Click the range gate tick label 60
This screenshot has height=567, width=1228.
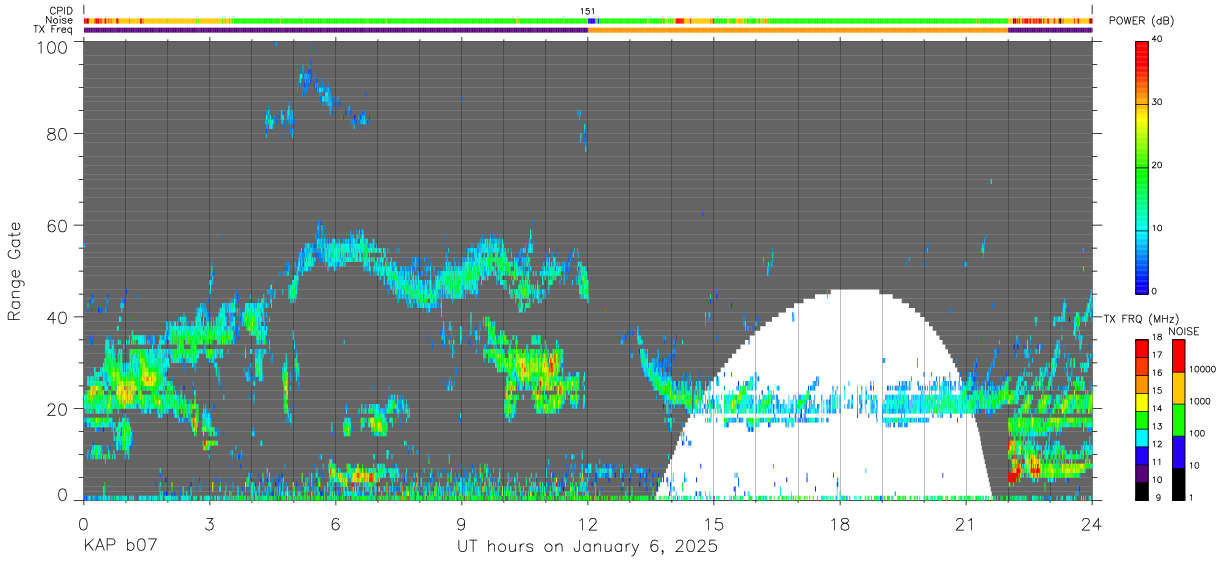click(x=58, y=226)
